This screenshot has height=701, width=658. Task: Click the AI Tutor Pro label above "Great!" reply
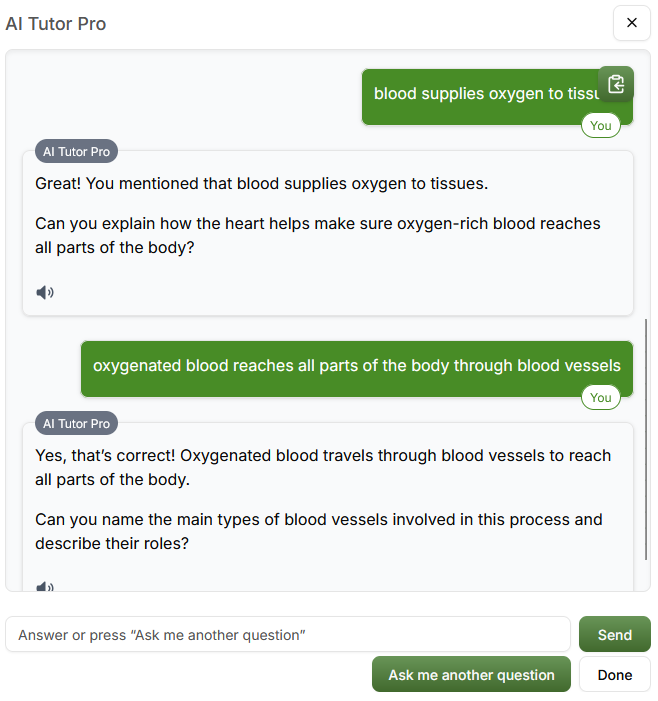click(77, 152)
